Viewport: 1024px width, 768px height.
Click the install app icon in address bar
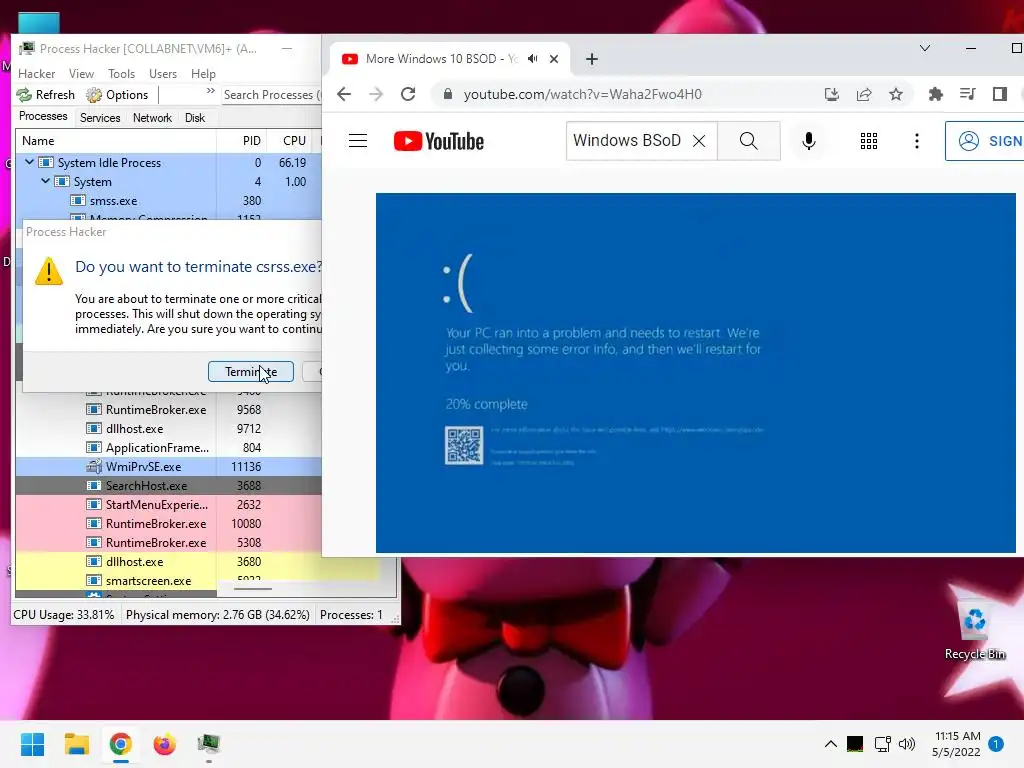click(831, 94)
